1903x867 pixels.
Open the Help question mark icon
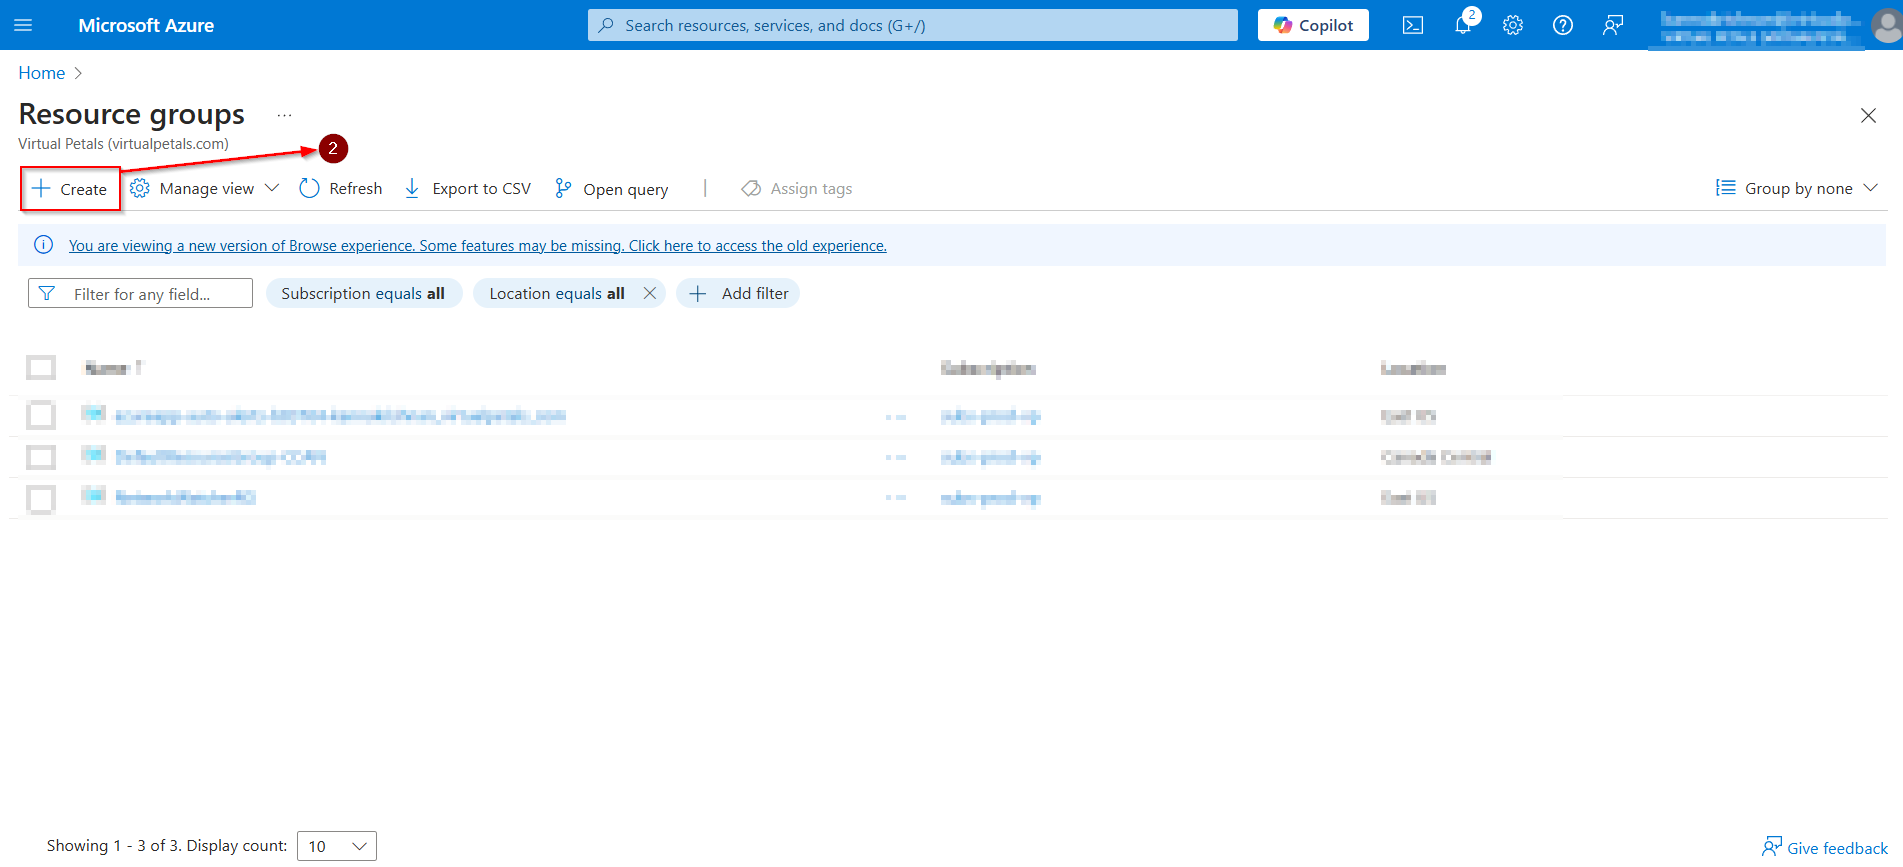[1563, 25]
